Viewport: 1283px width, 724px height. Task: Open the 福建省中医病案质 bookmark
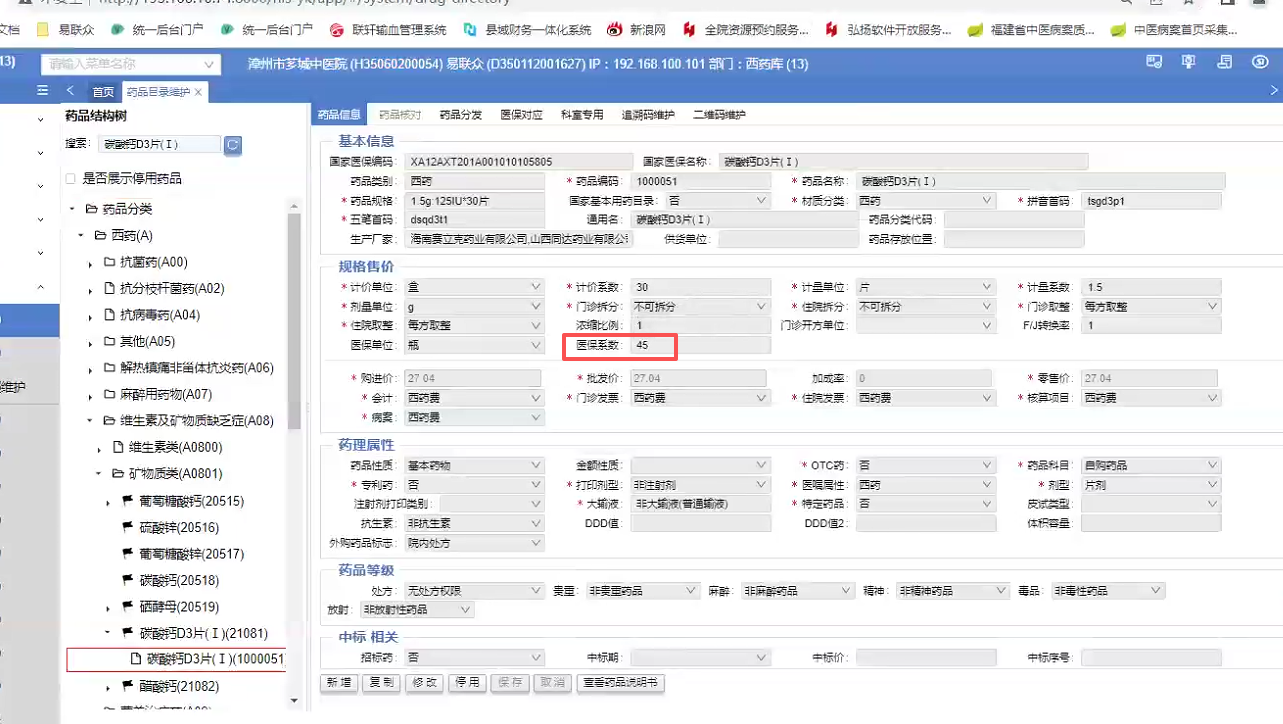(1031, 30)
